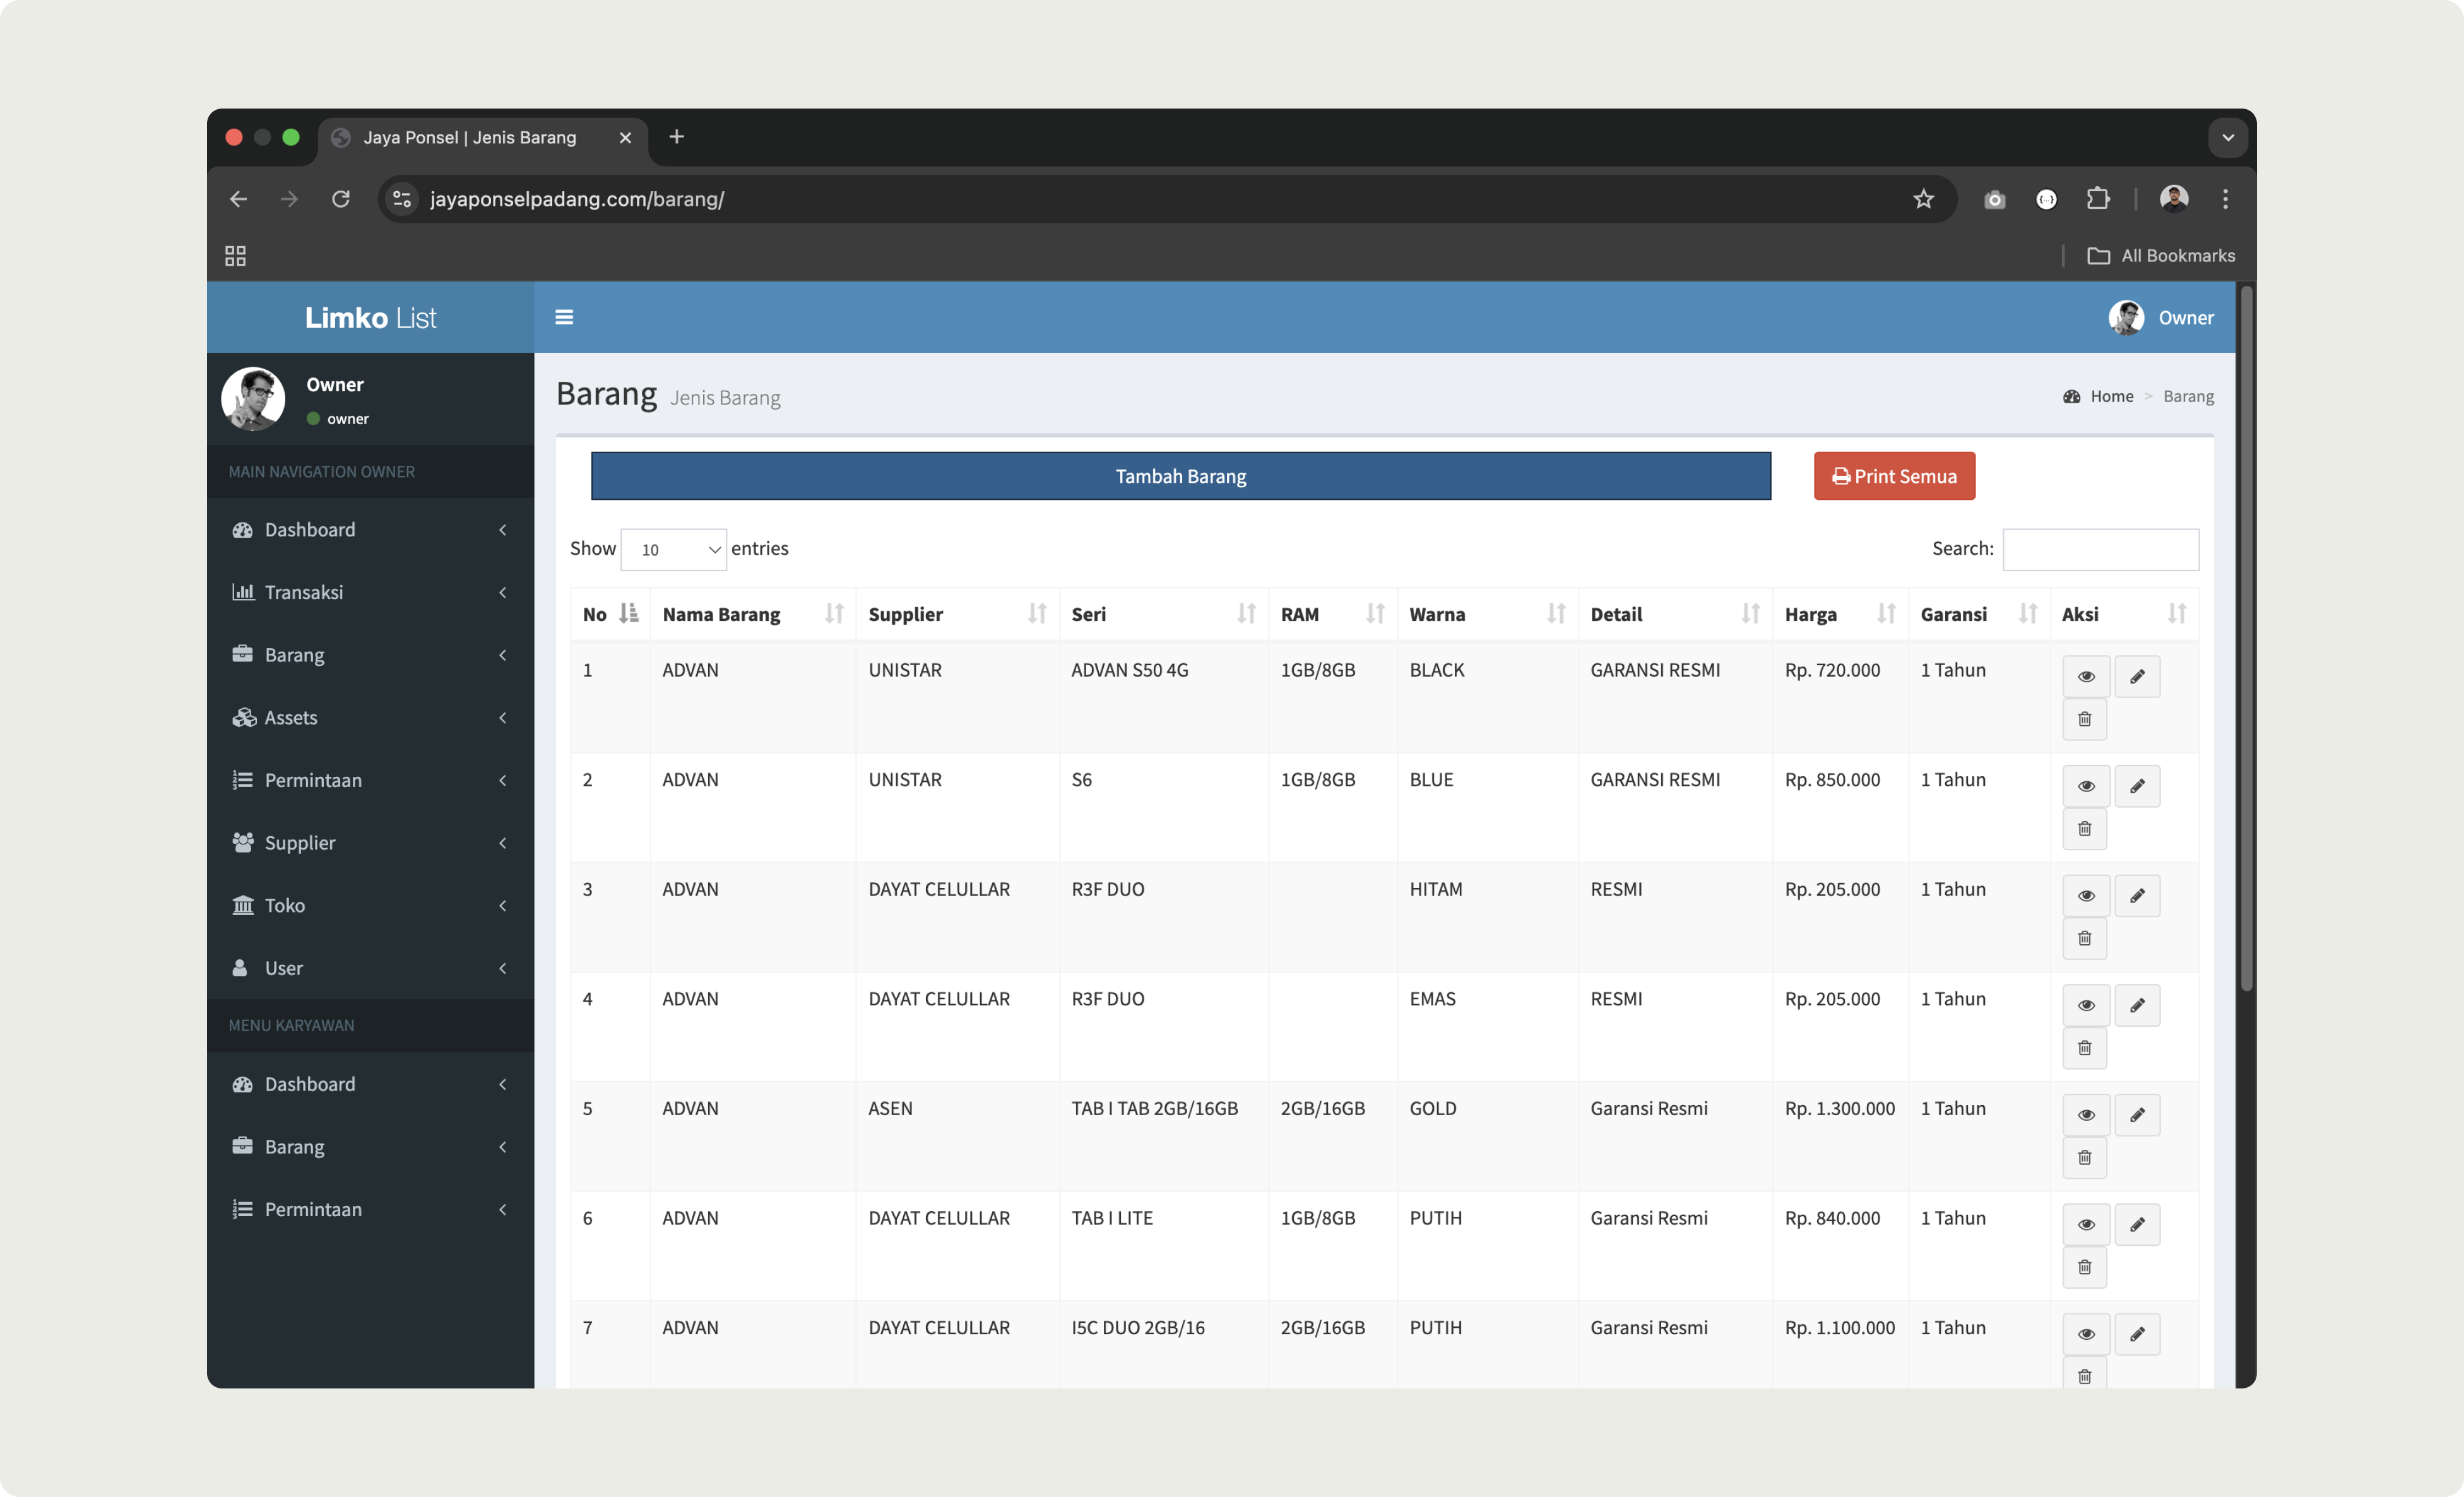Viewport: 2464px width, 1497px height.
Task: Open browser extensions puzzle icon
Action: point(2098,199)
